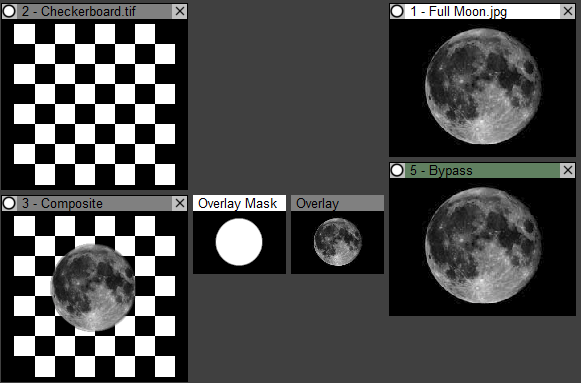Toggle the circle button on Composite node
Viewport: 581px width, 383px height.
(9, 203)
